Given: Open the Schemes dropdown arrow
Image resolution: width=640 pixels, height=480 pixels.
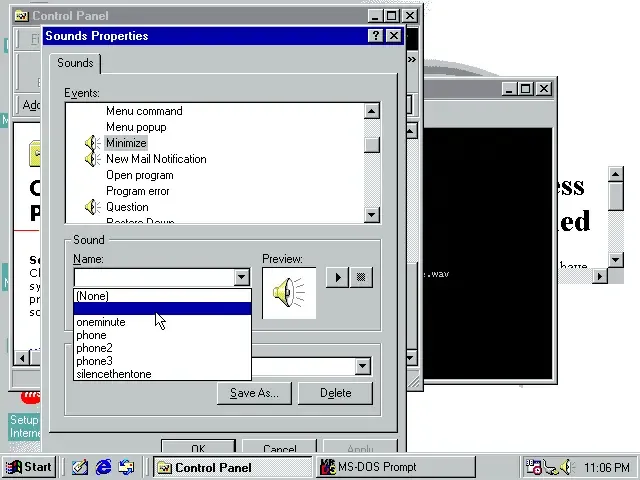Looking at the screenshot, I should (x=362, y=366).
